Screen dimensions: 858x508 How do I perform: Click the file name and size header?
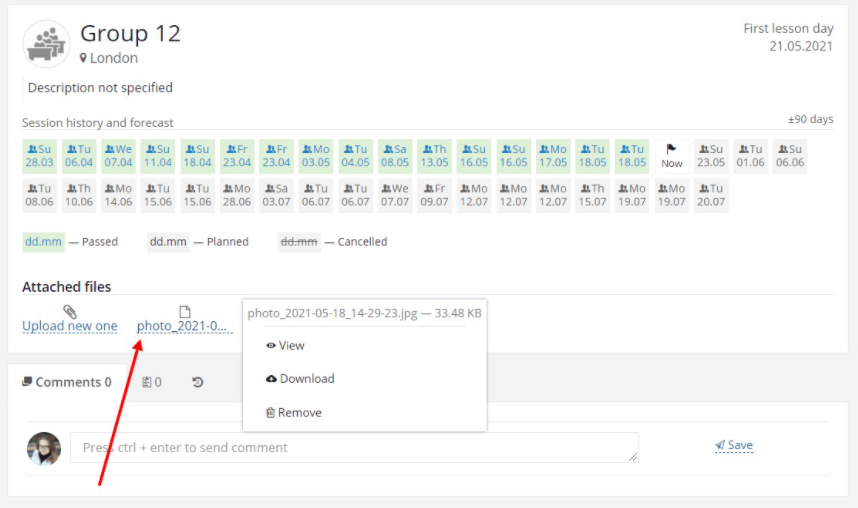pyautogui.click(x=364, y=313)
